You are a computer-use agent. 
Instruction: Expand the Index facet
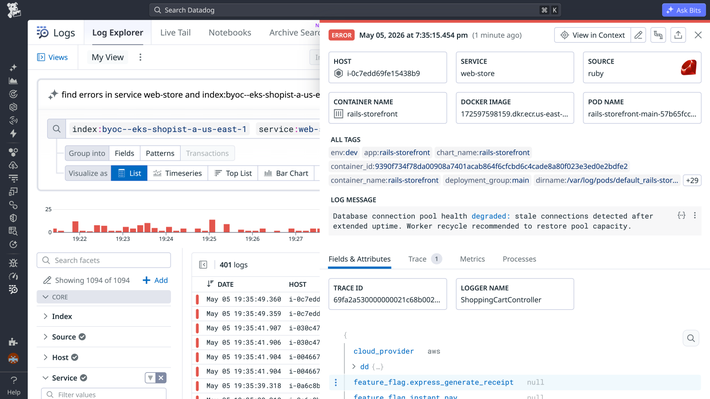45,316
